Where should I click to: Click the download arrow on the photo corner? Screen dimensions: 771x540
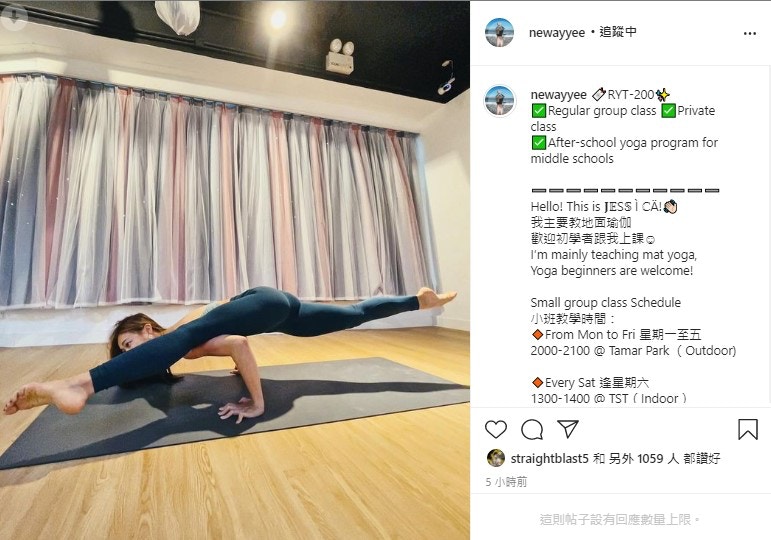click(14, 16)
